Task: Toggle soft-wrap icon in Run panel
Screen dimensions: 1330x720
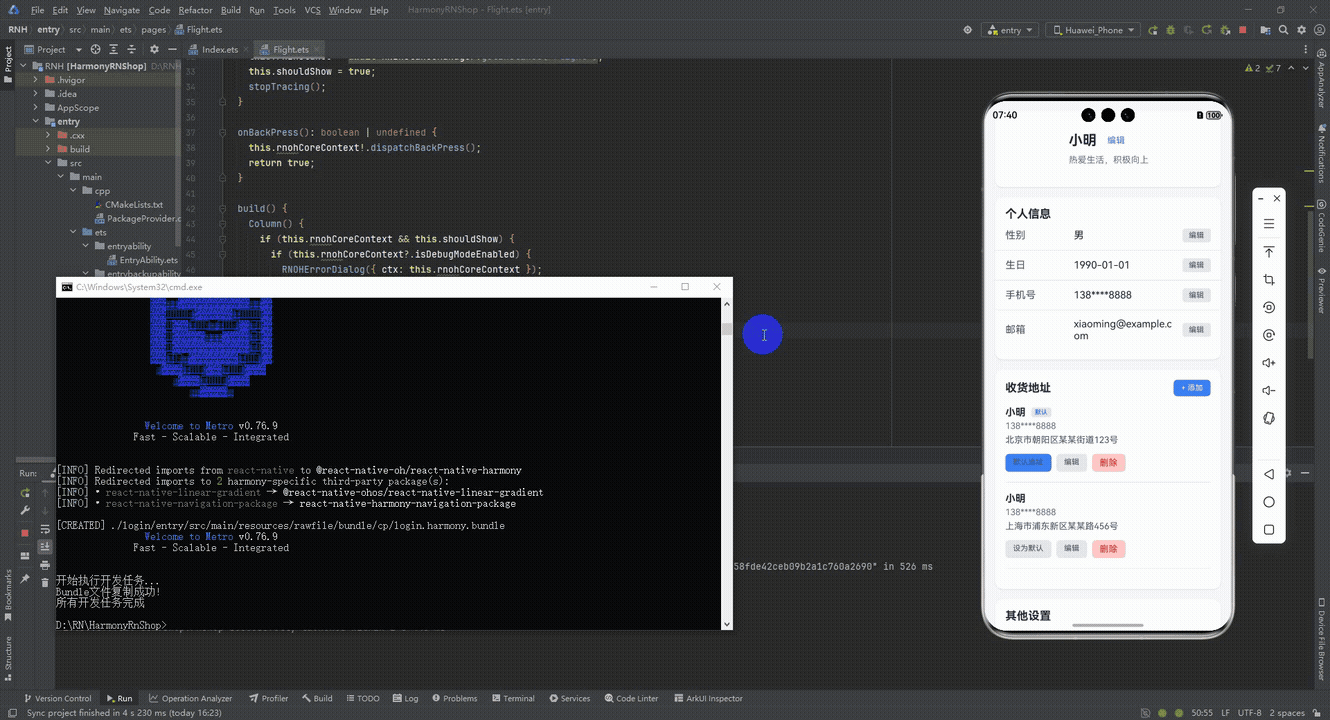Action: [45, 529]
